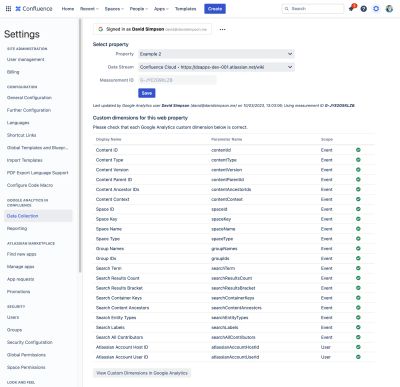Click the Search input field
The width and height of the screenshot is (400, 387).
click(x=313, y=9)
